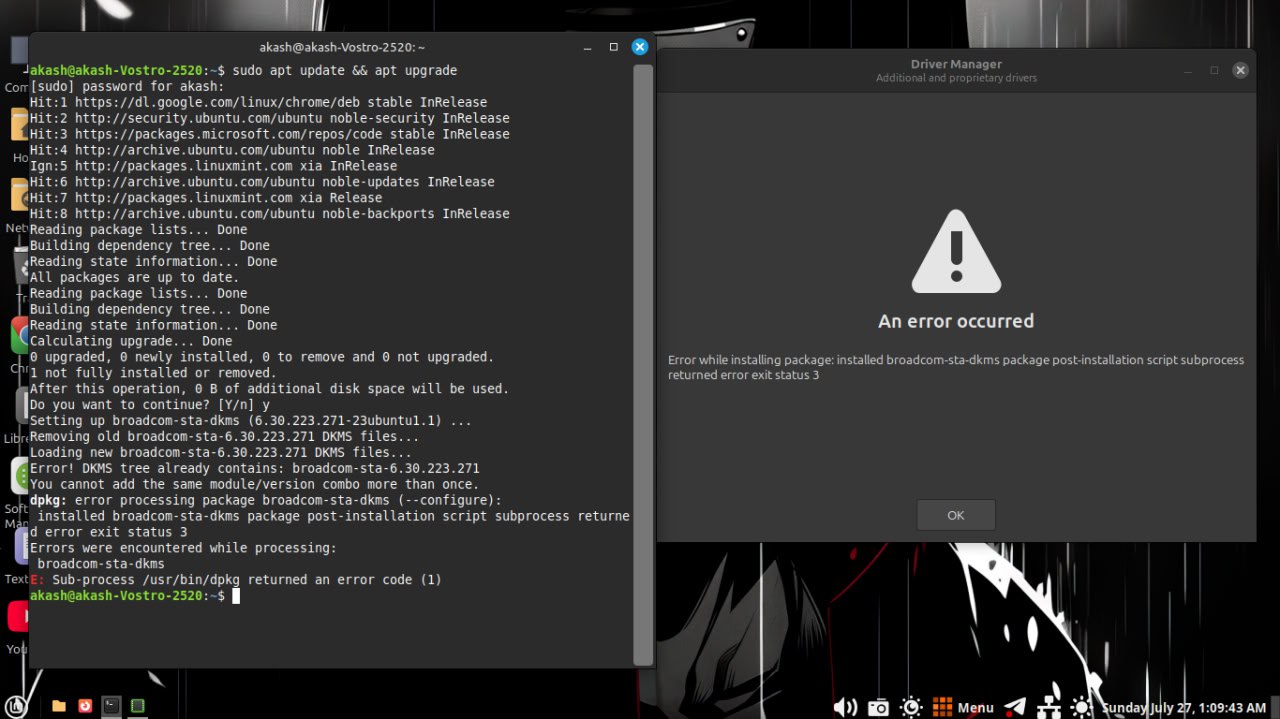Maximize the terminal window
1280x719 pixels.
click(x=614, y=47)
